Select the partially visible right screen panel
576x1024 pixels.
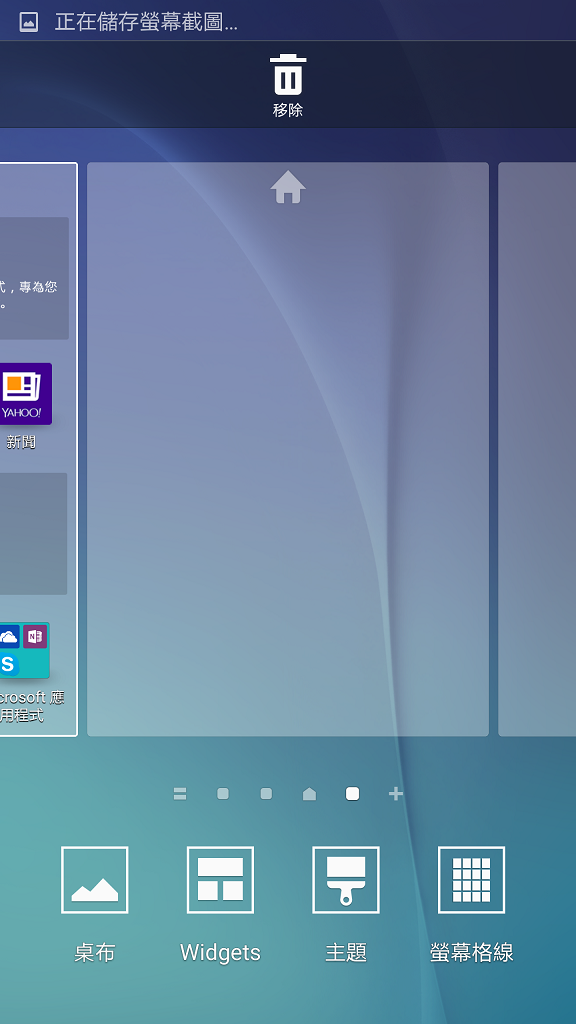click(x=537, y=449)
